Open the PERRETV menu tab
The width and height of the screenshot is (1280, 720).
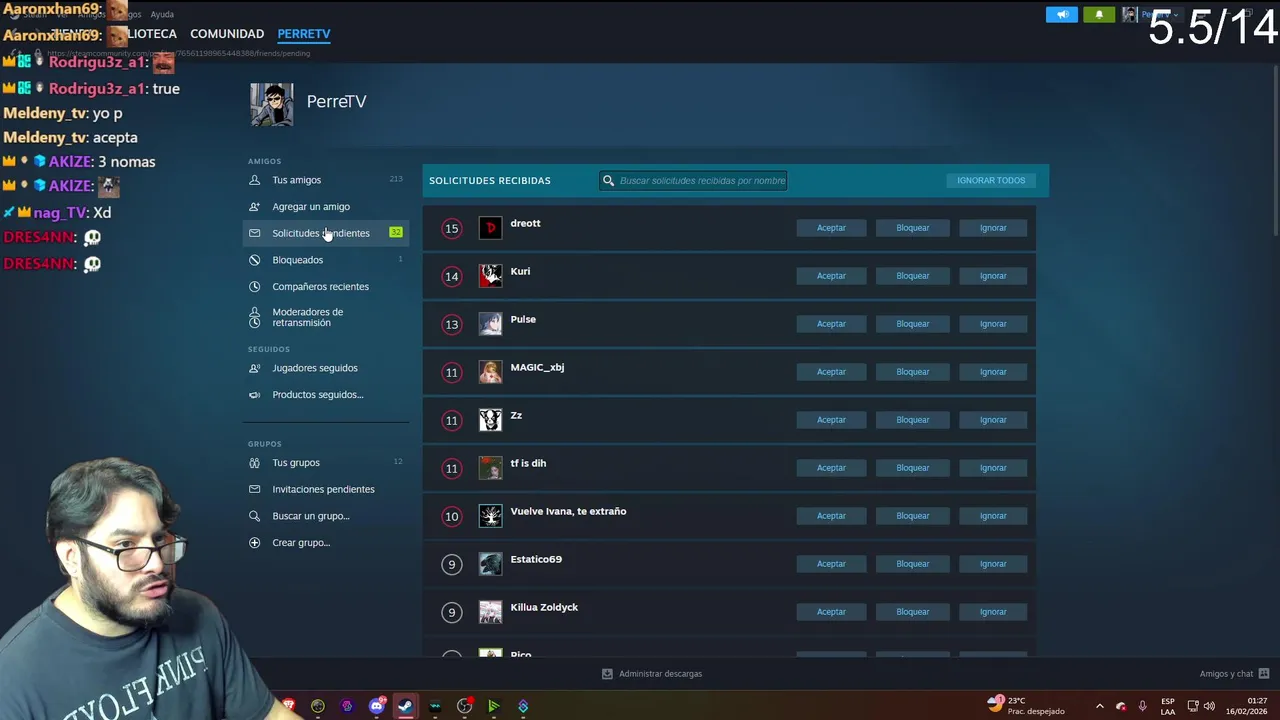[x=304, y=34]
